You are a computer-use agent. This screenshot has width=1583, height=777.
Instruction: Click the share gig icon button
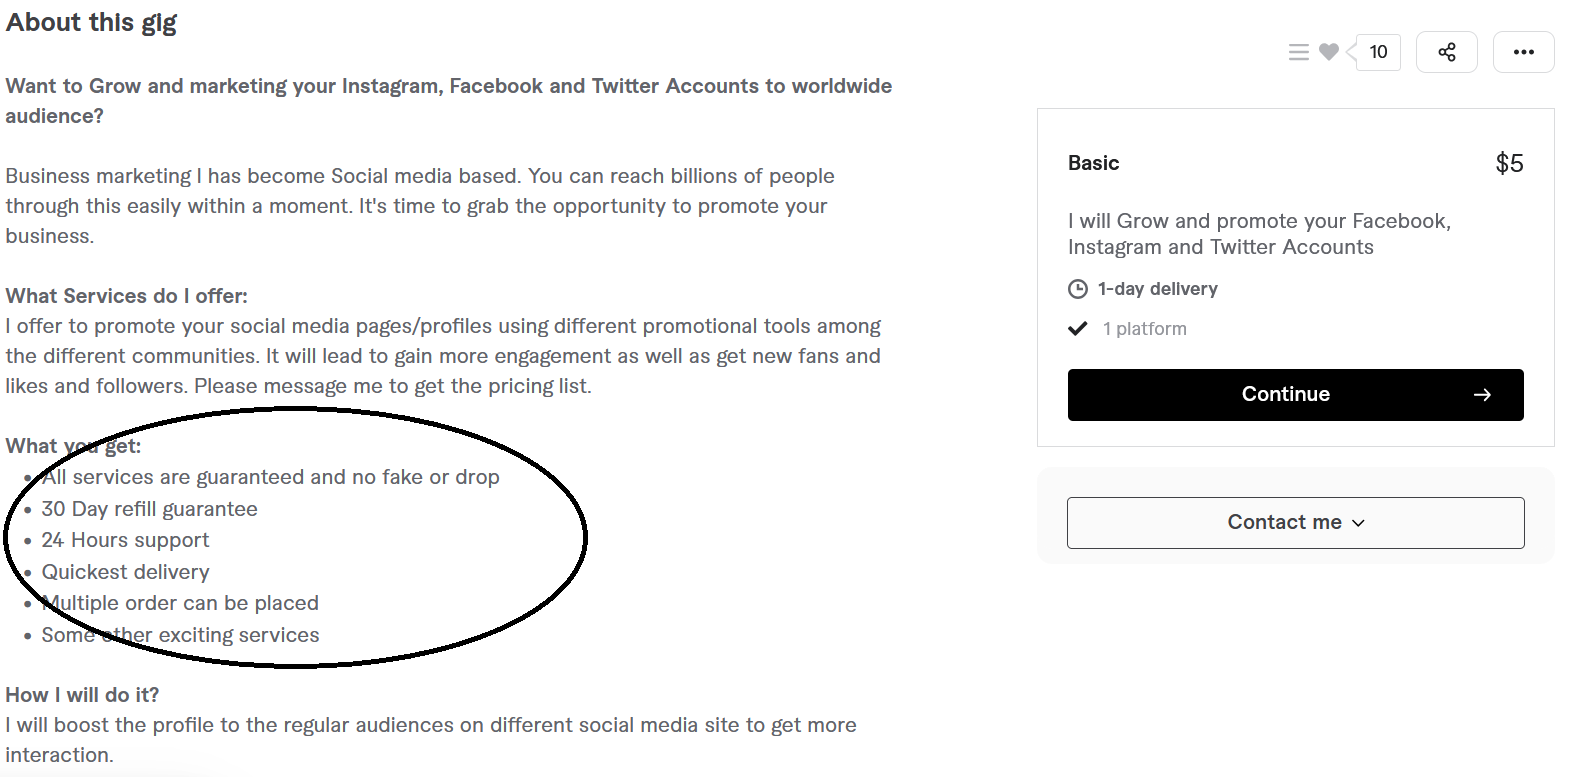[1446, 52]
